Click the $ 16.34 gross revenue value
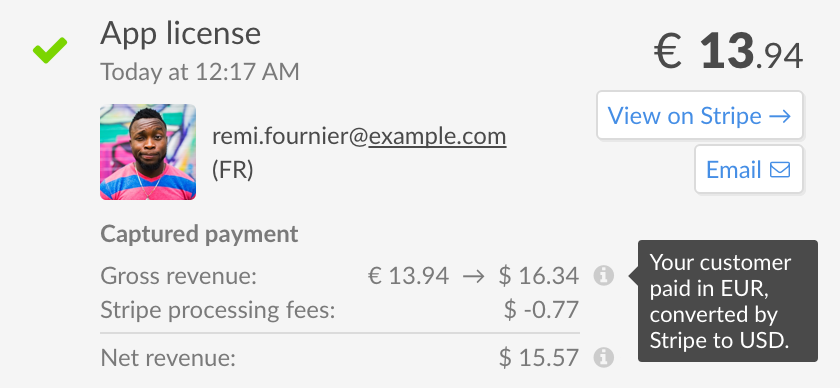 click(539, 276)
